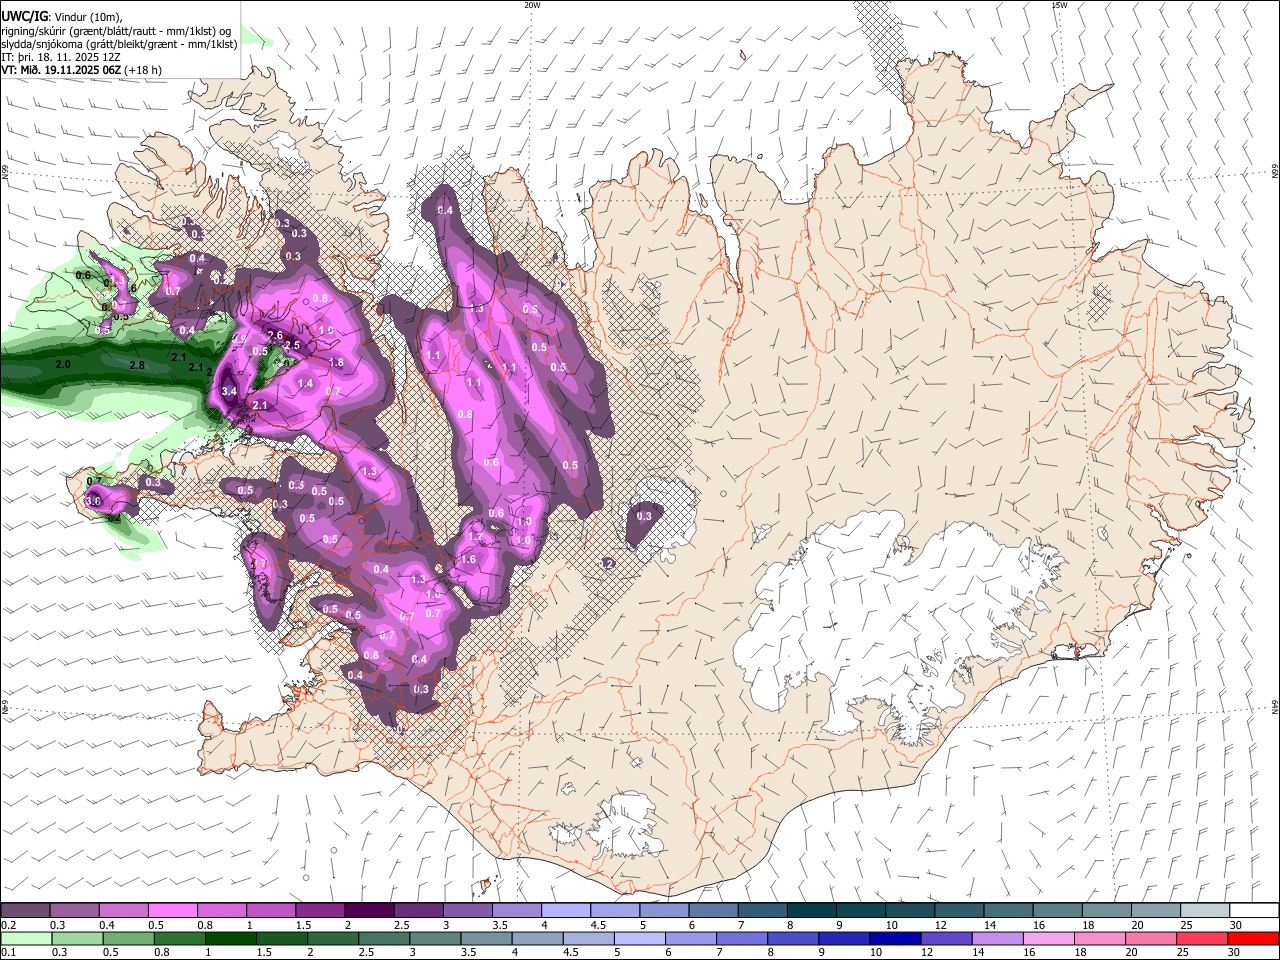Image resolution: width=1280 pixels, height=960 pixels.
Task: Select lower legend swatch between 18 and 20
Action: pyautogui.click(x=1099, y=938)
